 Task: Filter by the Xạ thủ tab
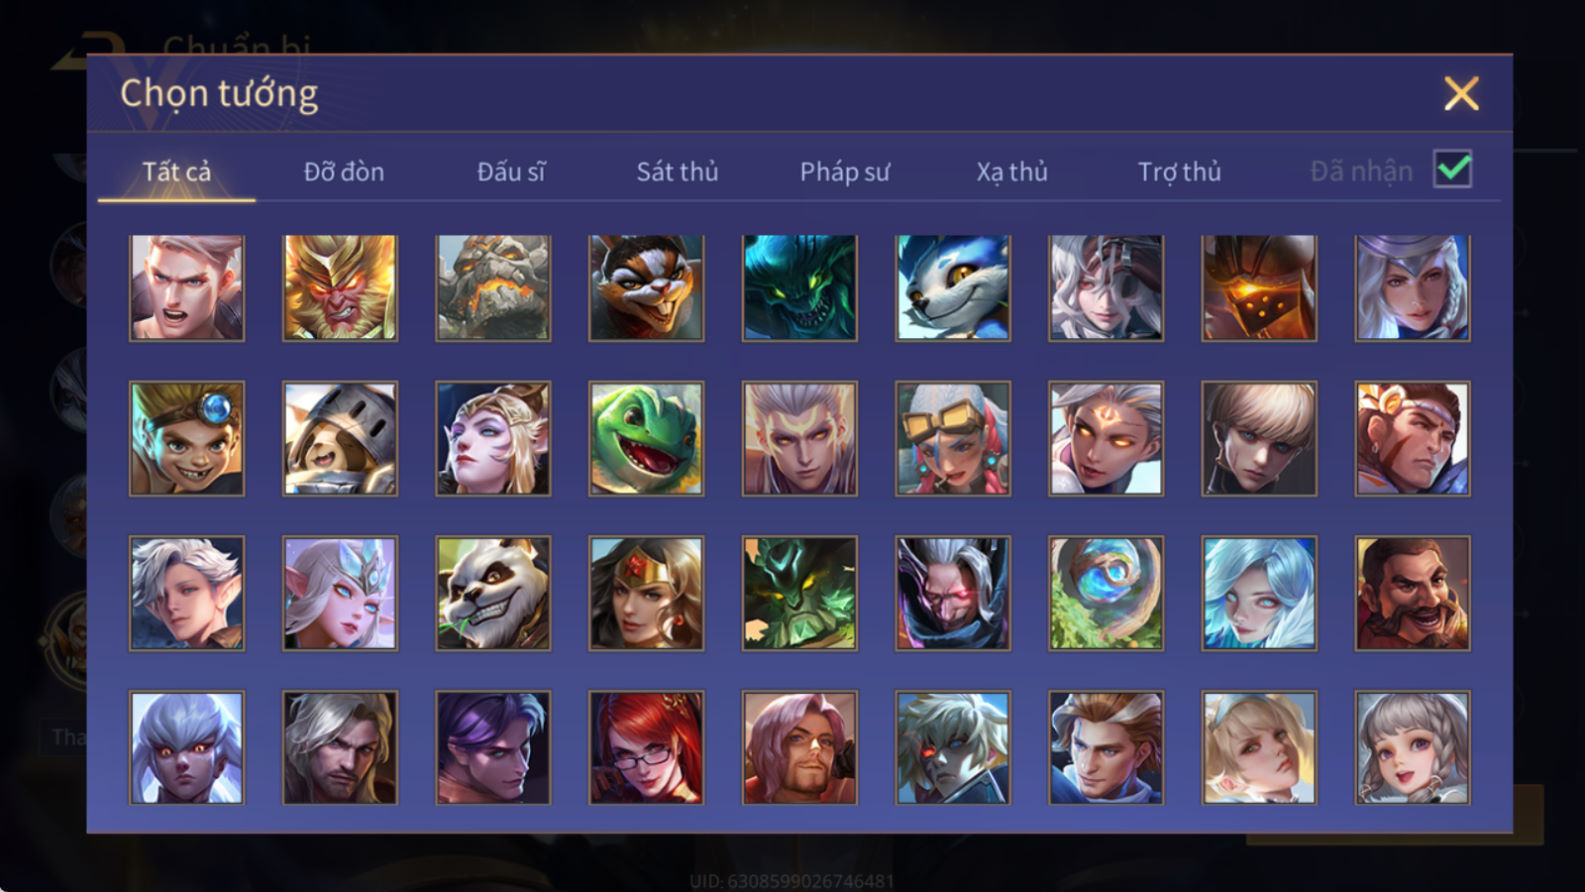click(x=1012, y=172)
